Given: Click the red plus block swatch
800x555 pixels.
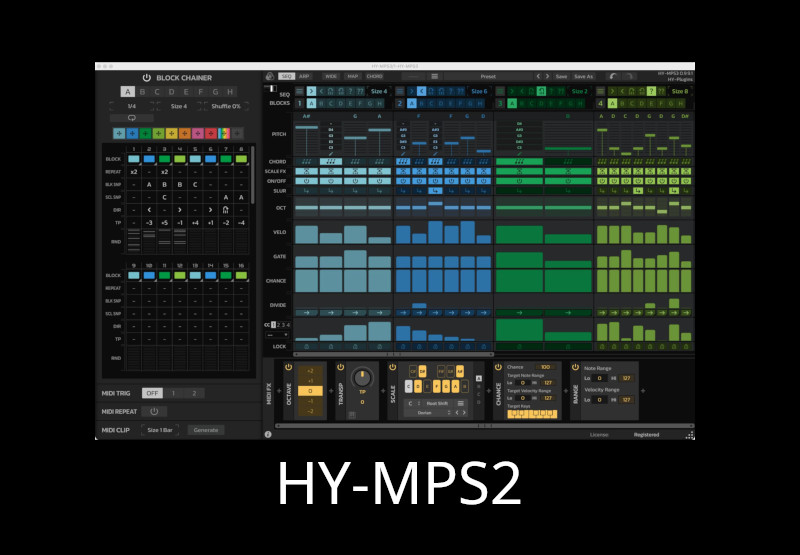Looking at the screenshot, I should click(211, 133).
